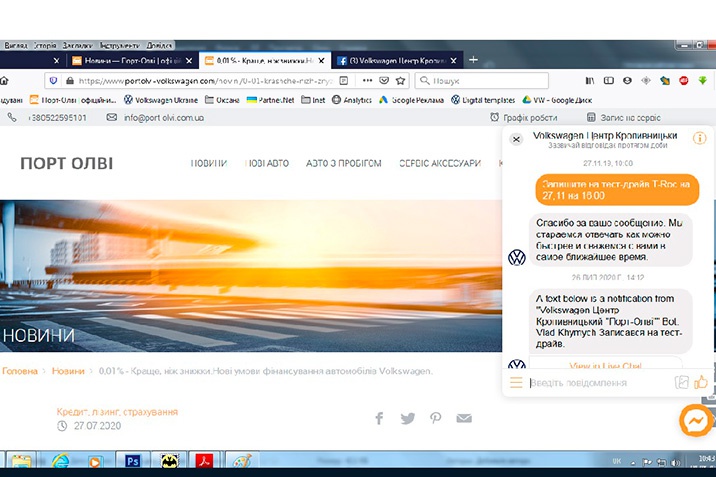
Task: Close the Facebook Volkswagen tab
Action: [x=453, y=60]
